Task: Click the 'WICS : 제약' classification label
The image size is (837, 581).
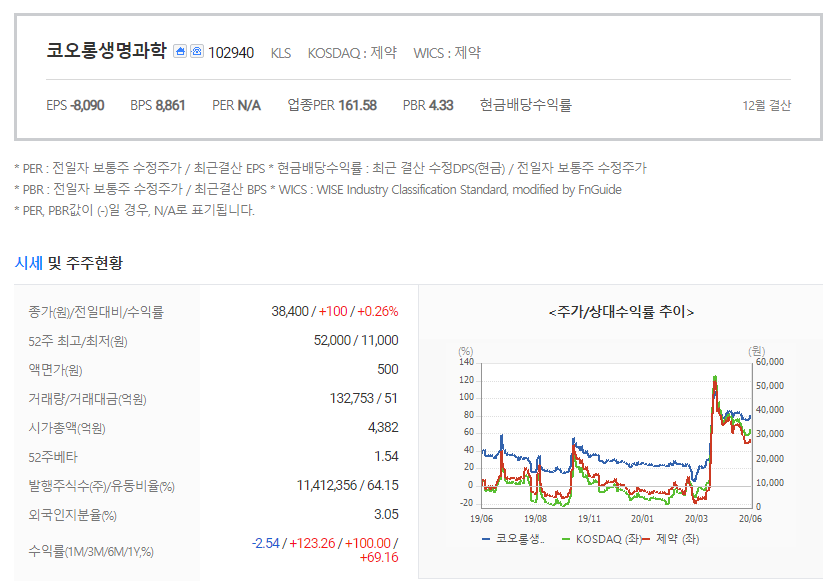Action: (447, 53)
